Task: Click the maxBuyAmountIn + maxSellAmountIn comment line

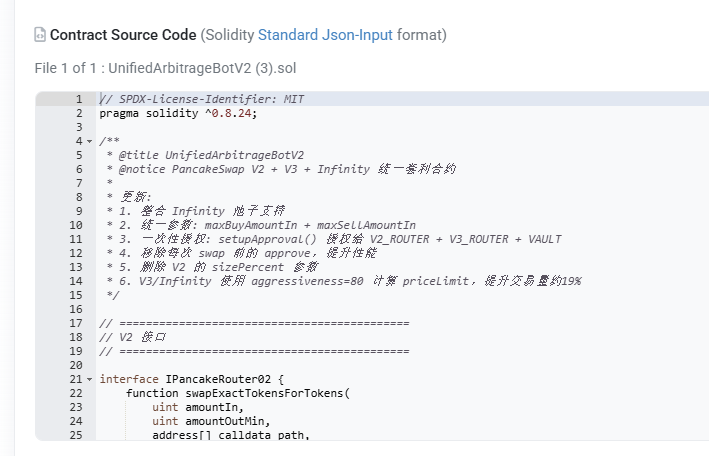Action: coord(261,225)
